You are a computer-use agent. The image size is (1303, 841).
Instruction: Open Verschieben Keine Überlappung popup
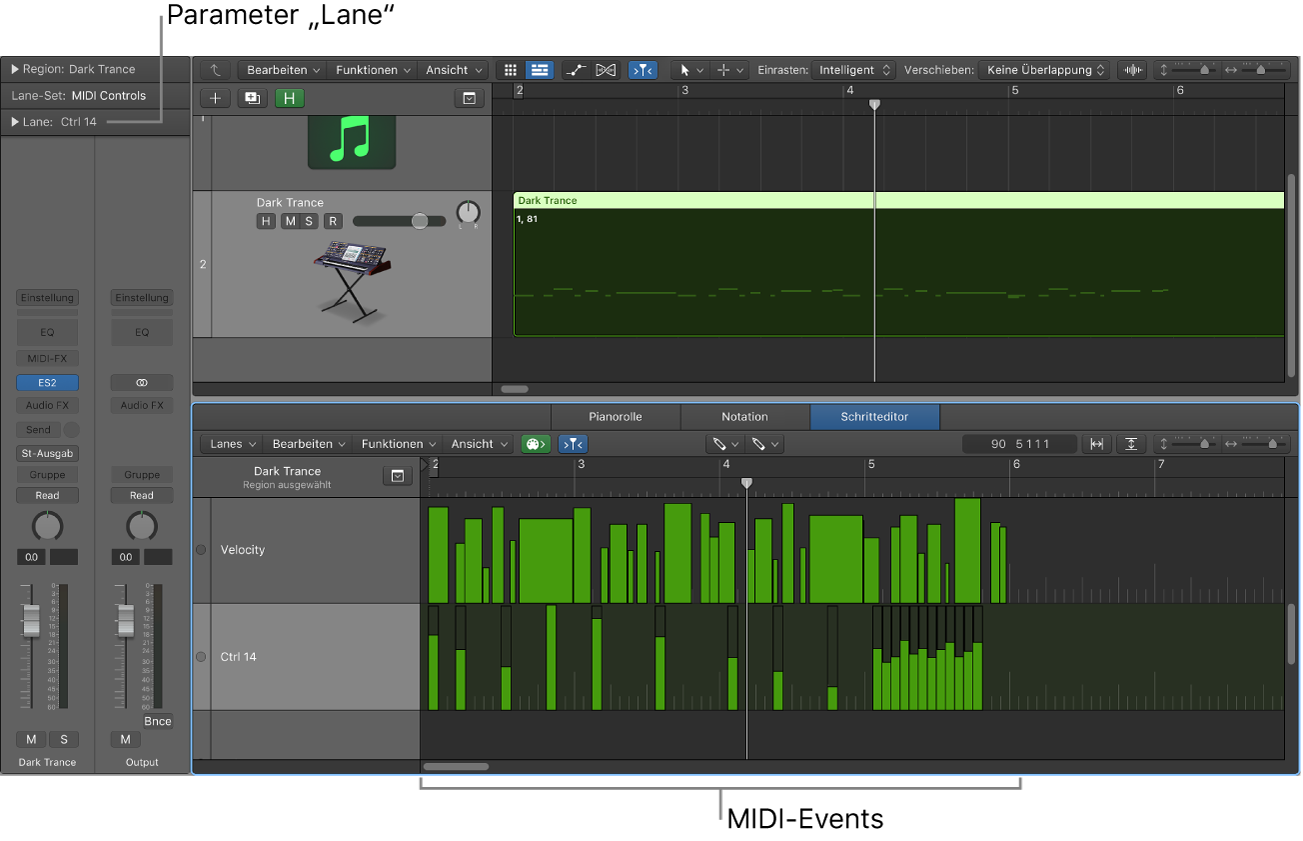[x=1044, y=70]
